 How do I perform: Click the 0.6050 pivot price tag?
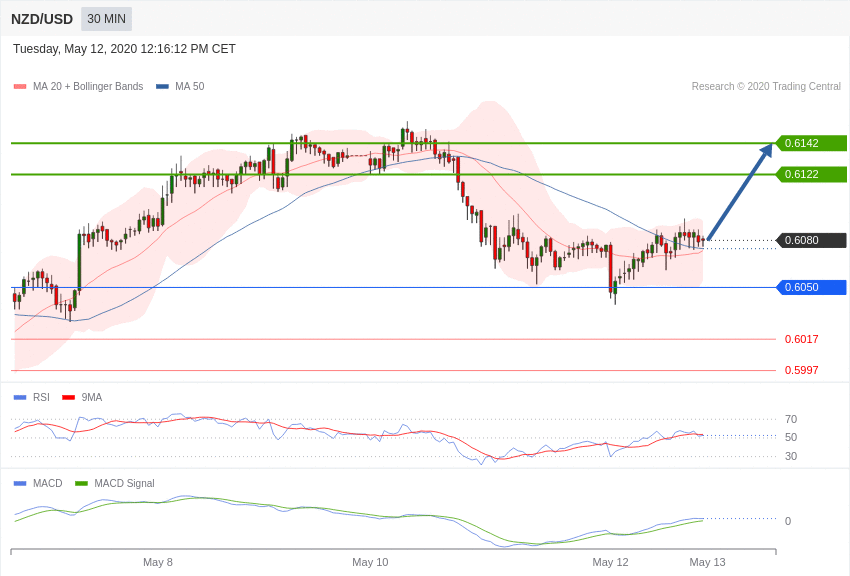pyautogui.click(x=812, y=287)
